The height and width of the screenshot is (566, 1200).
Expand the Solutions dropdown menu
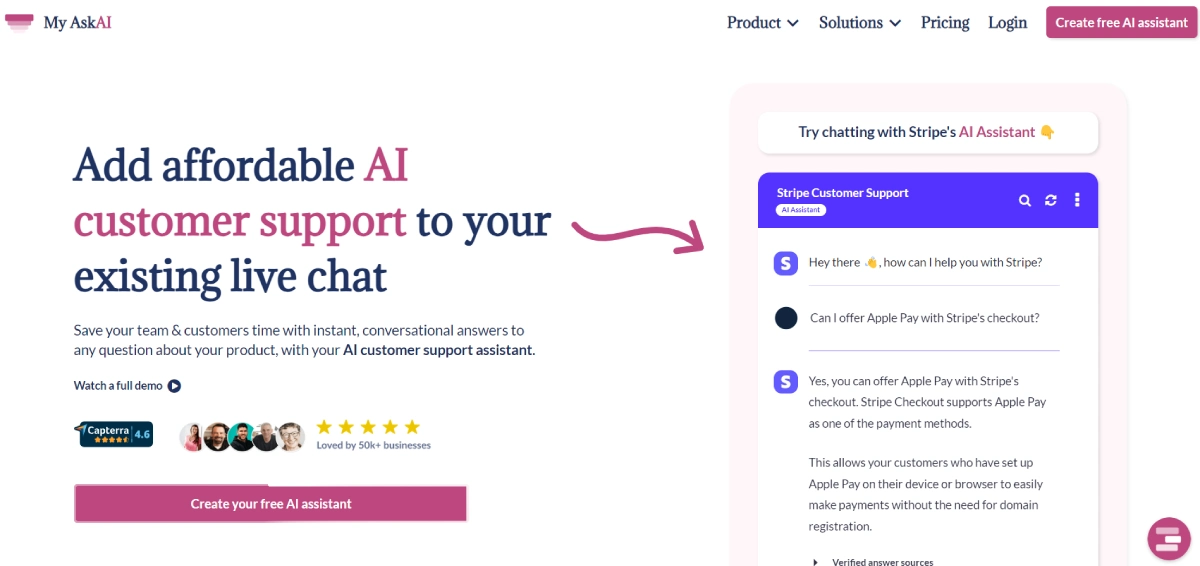(859, 23)
